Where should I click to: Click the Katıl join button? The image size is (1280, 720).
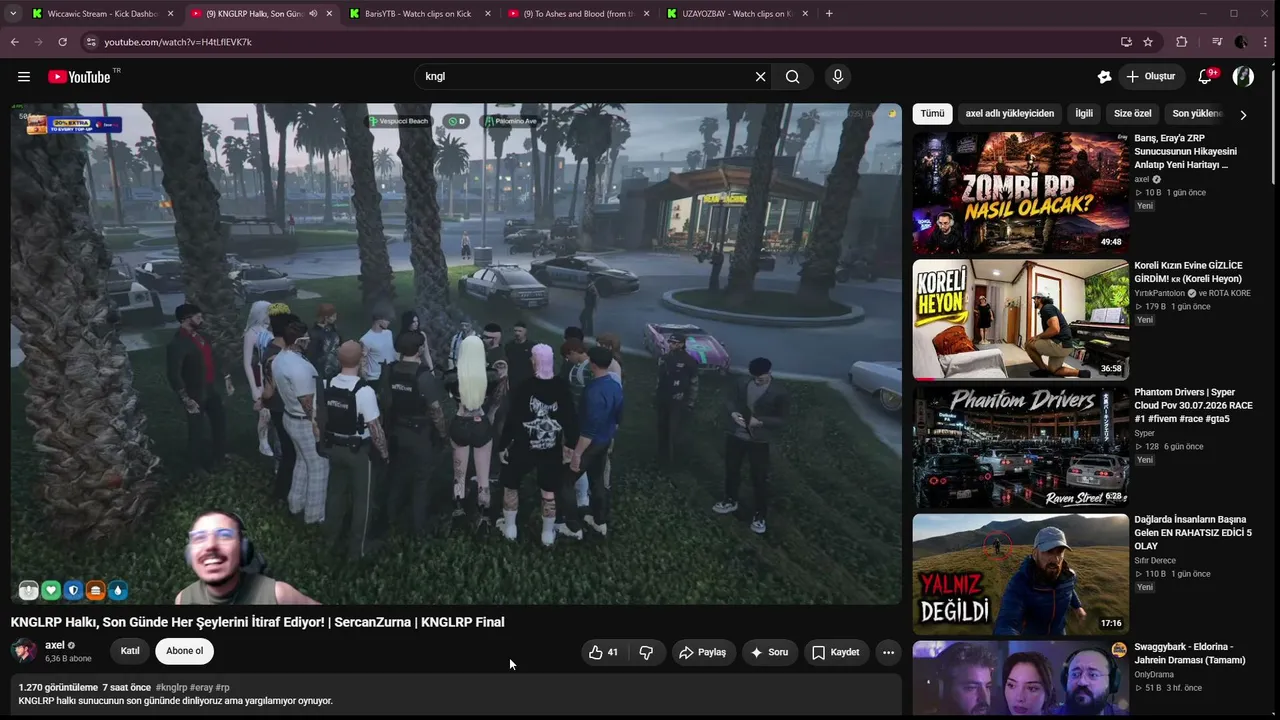[130, 651]
